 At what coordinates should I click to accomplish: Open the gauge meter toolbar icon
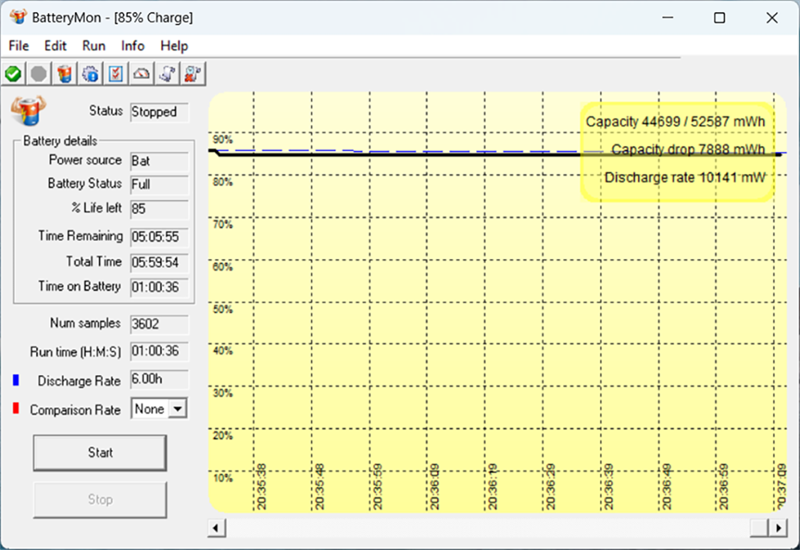coord(141,74)
